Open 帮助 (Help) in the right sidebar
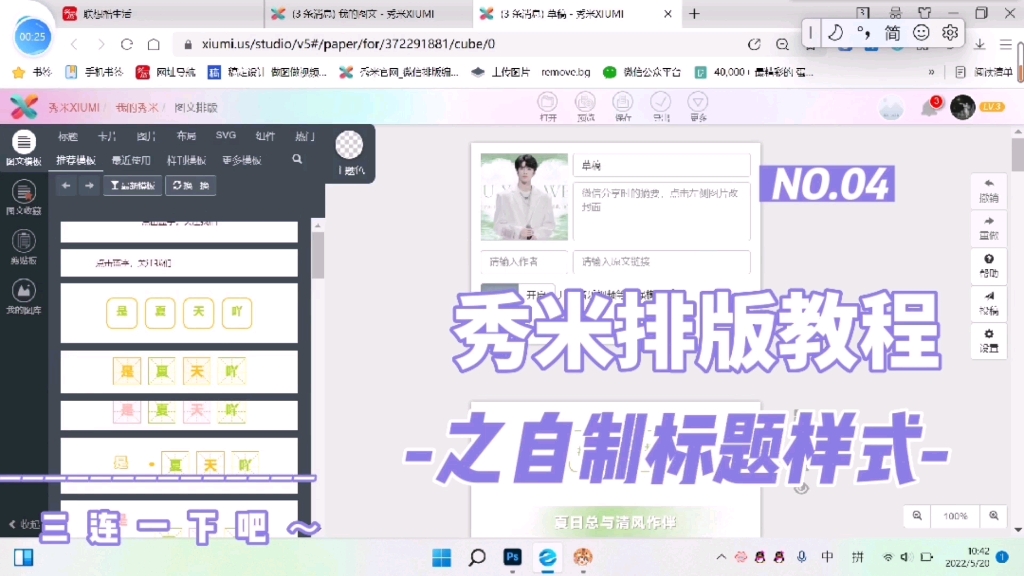This screenshot has height=576, width=1024. [x=987, y=265]
